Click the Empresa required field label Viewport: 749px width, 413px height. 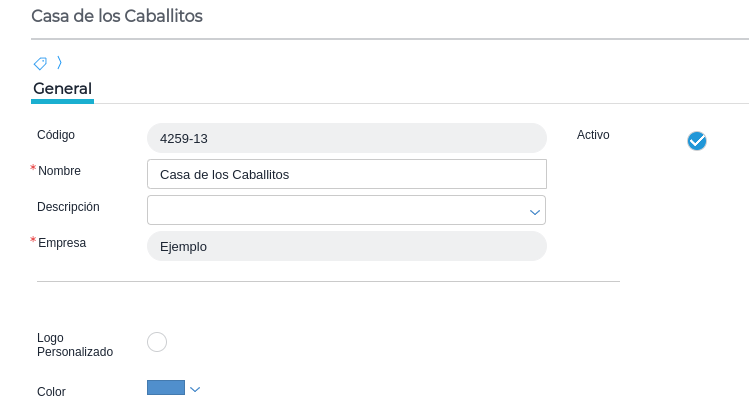pyautogui.click(x=62, y=243)
